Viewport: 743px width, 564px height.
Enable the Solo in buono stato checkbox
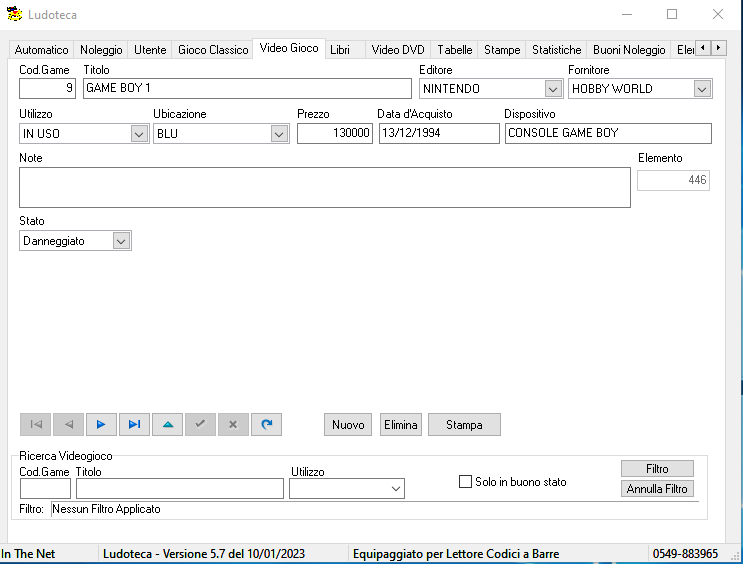click(x=465, y=482)
